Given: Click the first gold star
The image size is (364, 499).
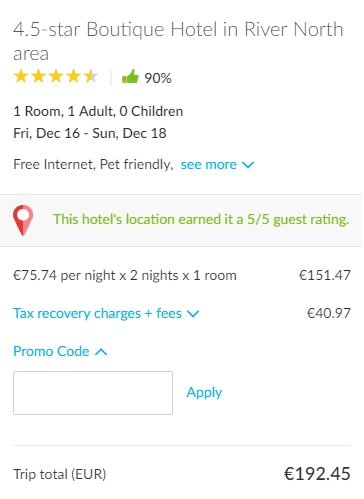Looking at the screenshot, I should click(21, 76).
